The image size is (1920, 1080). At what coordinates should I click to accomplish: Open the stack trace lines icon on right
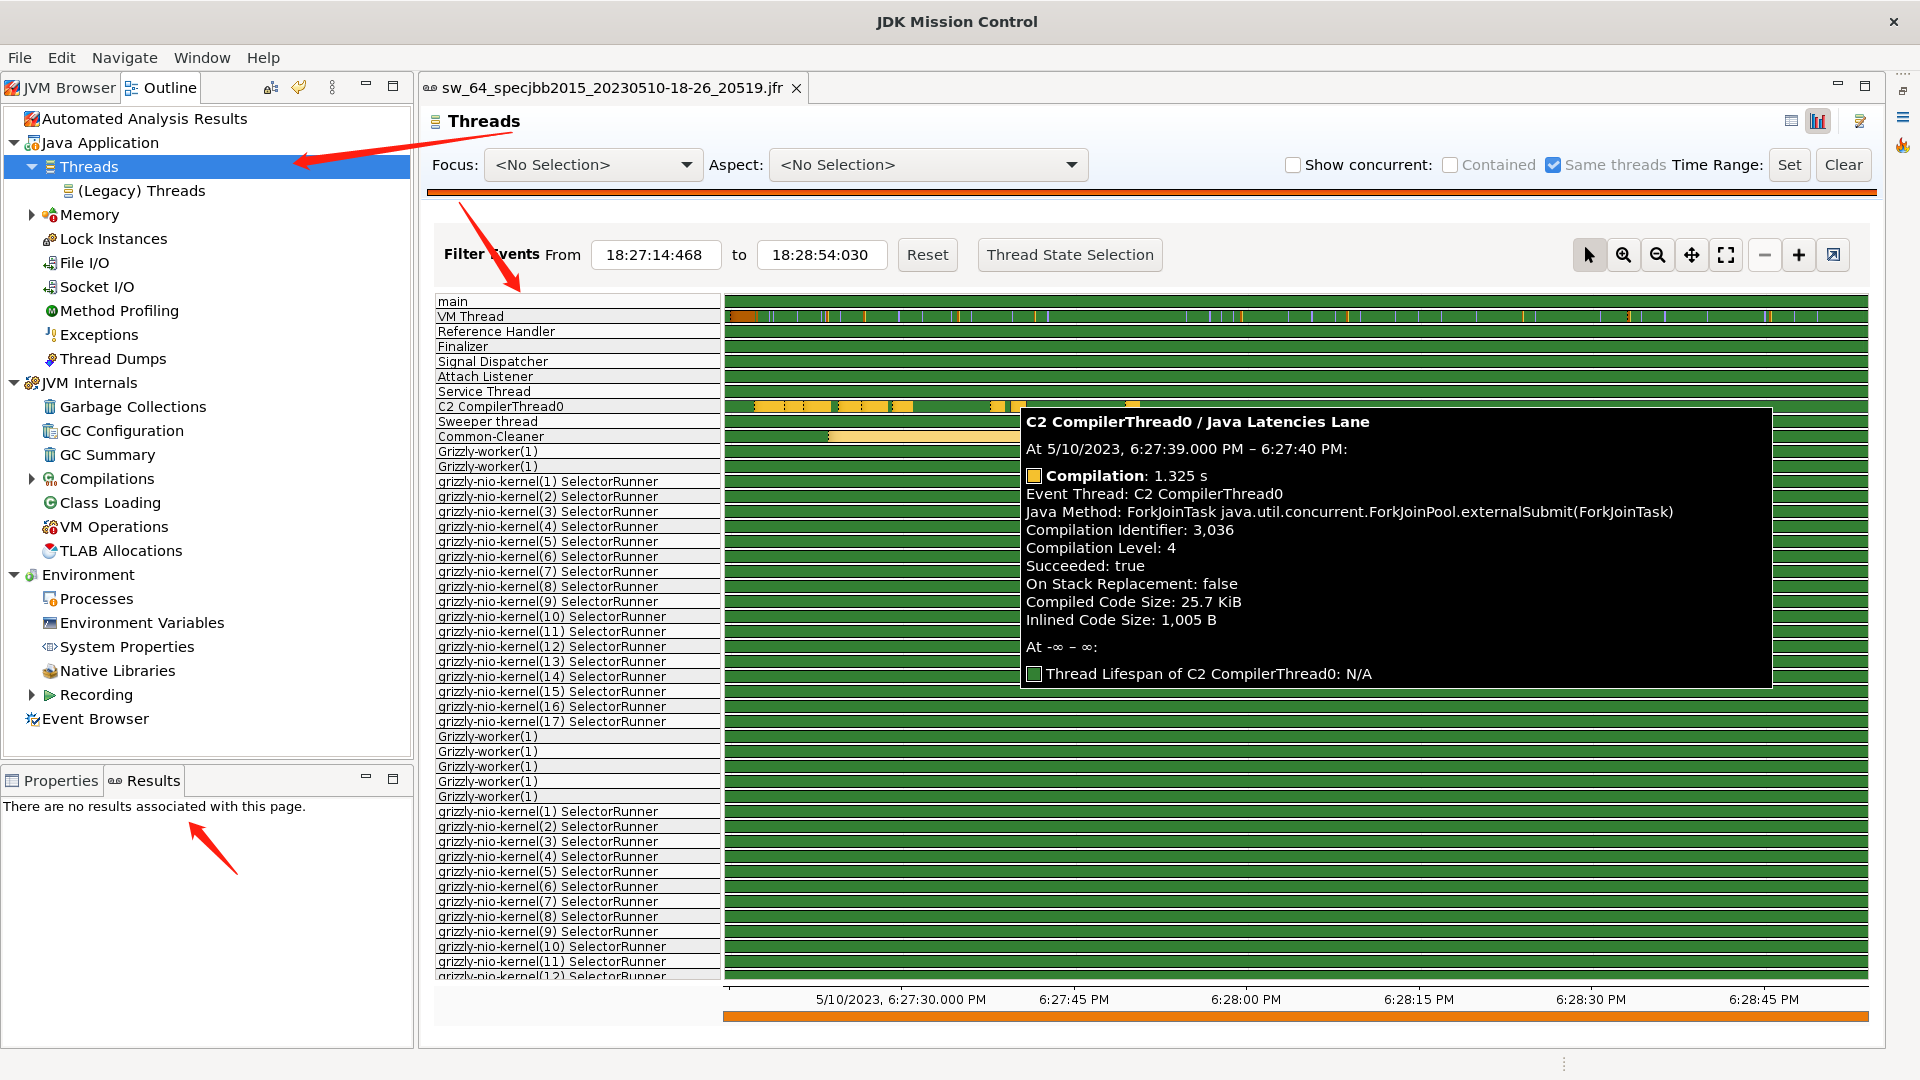[x=1902, y=117]
